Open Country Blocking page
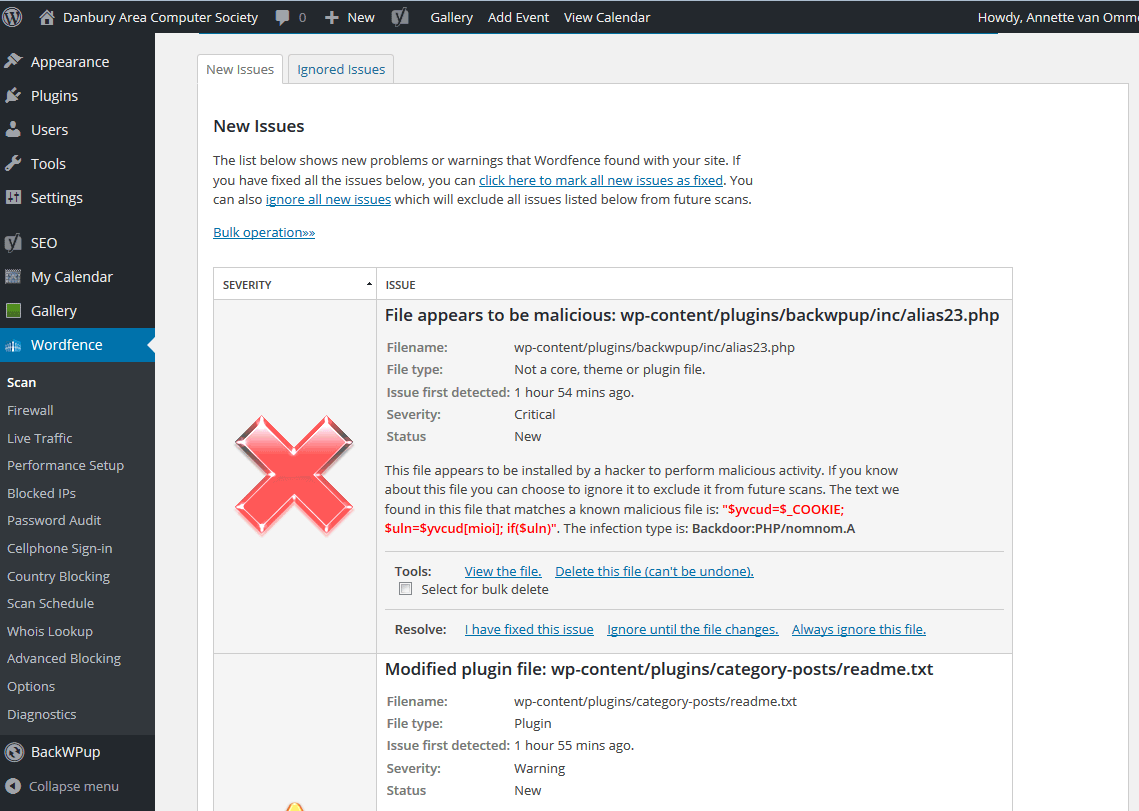This screenshot has height=811, width=1139. tap(58, 576)
